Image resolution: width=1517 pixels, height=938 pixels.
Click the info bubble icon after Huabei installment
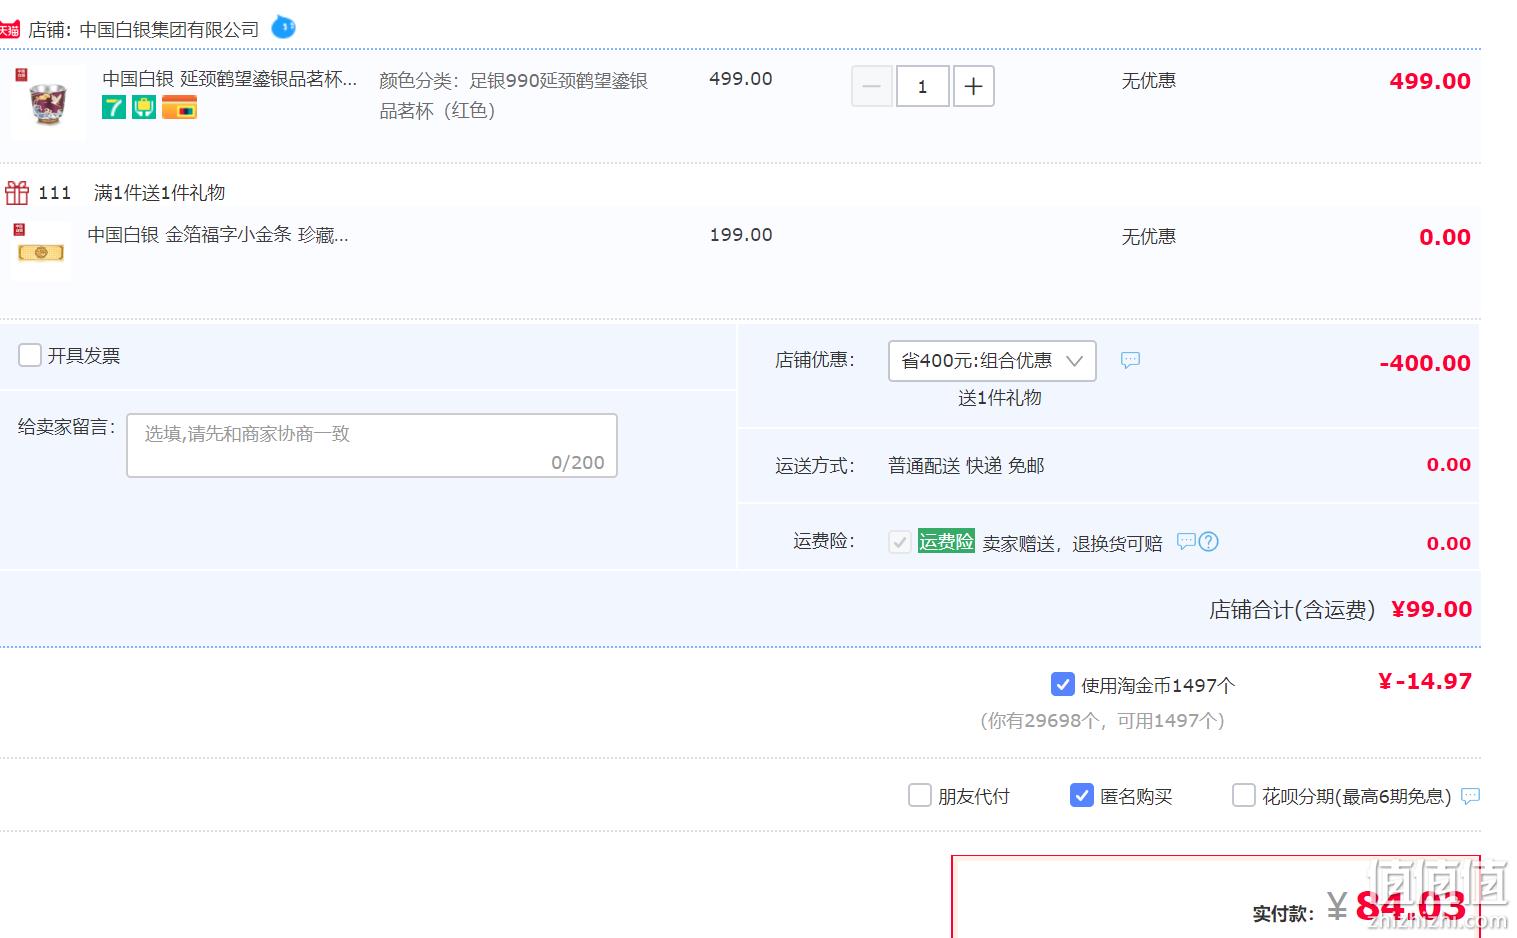point(1470,796)
